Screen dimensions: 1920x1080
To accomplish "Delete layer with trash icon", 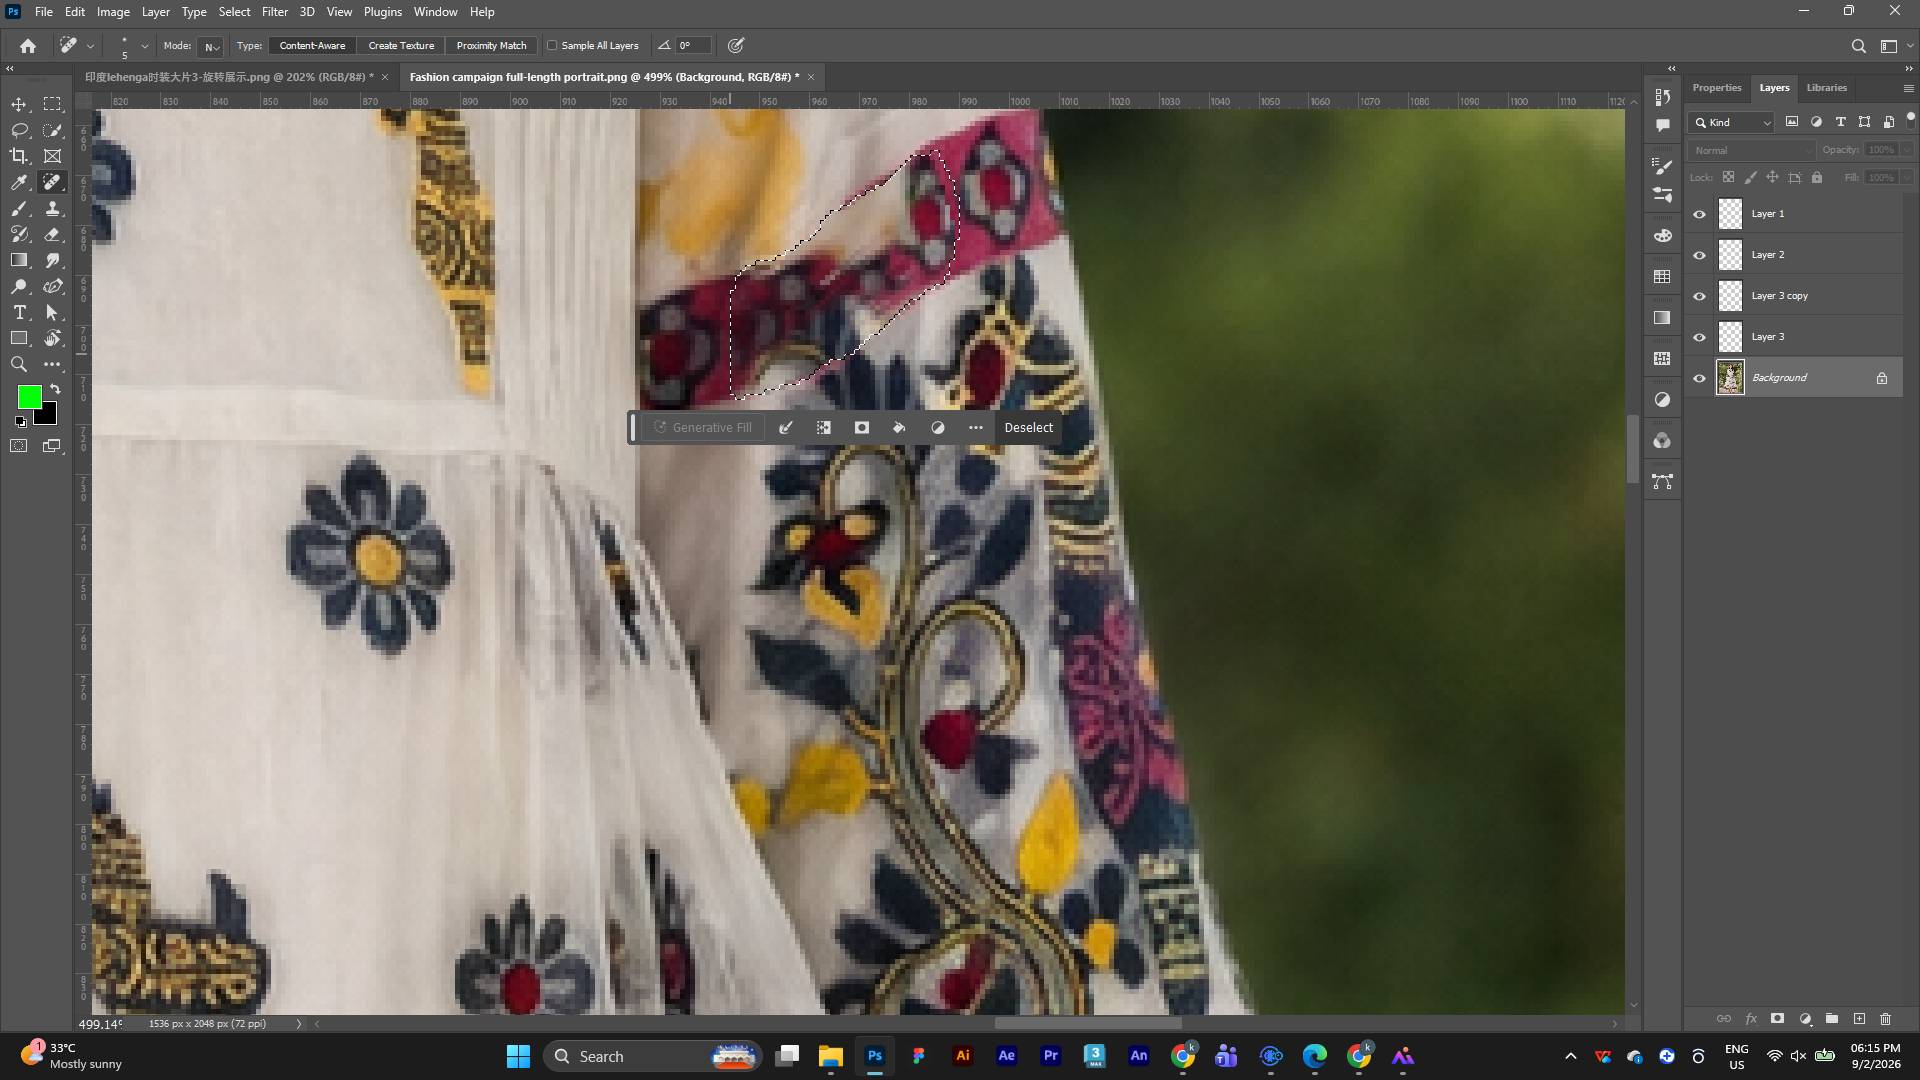I will (1886, 1019).
